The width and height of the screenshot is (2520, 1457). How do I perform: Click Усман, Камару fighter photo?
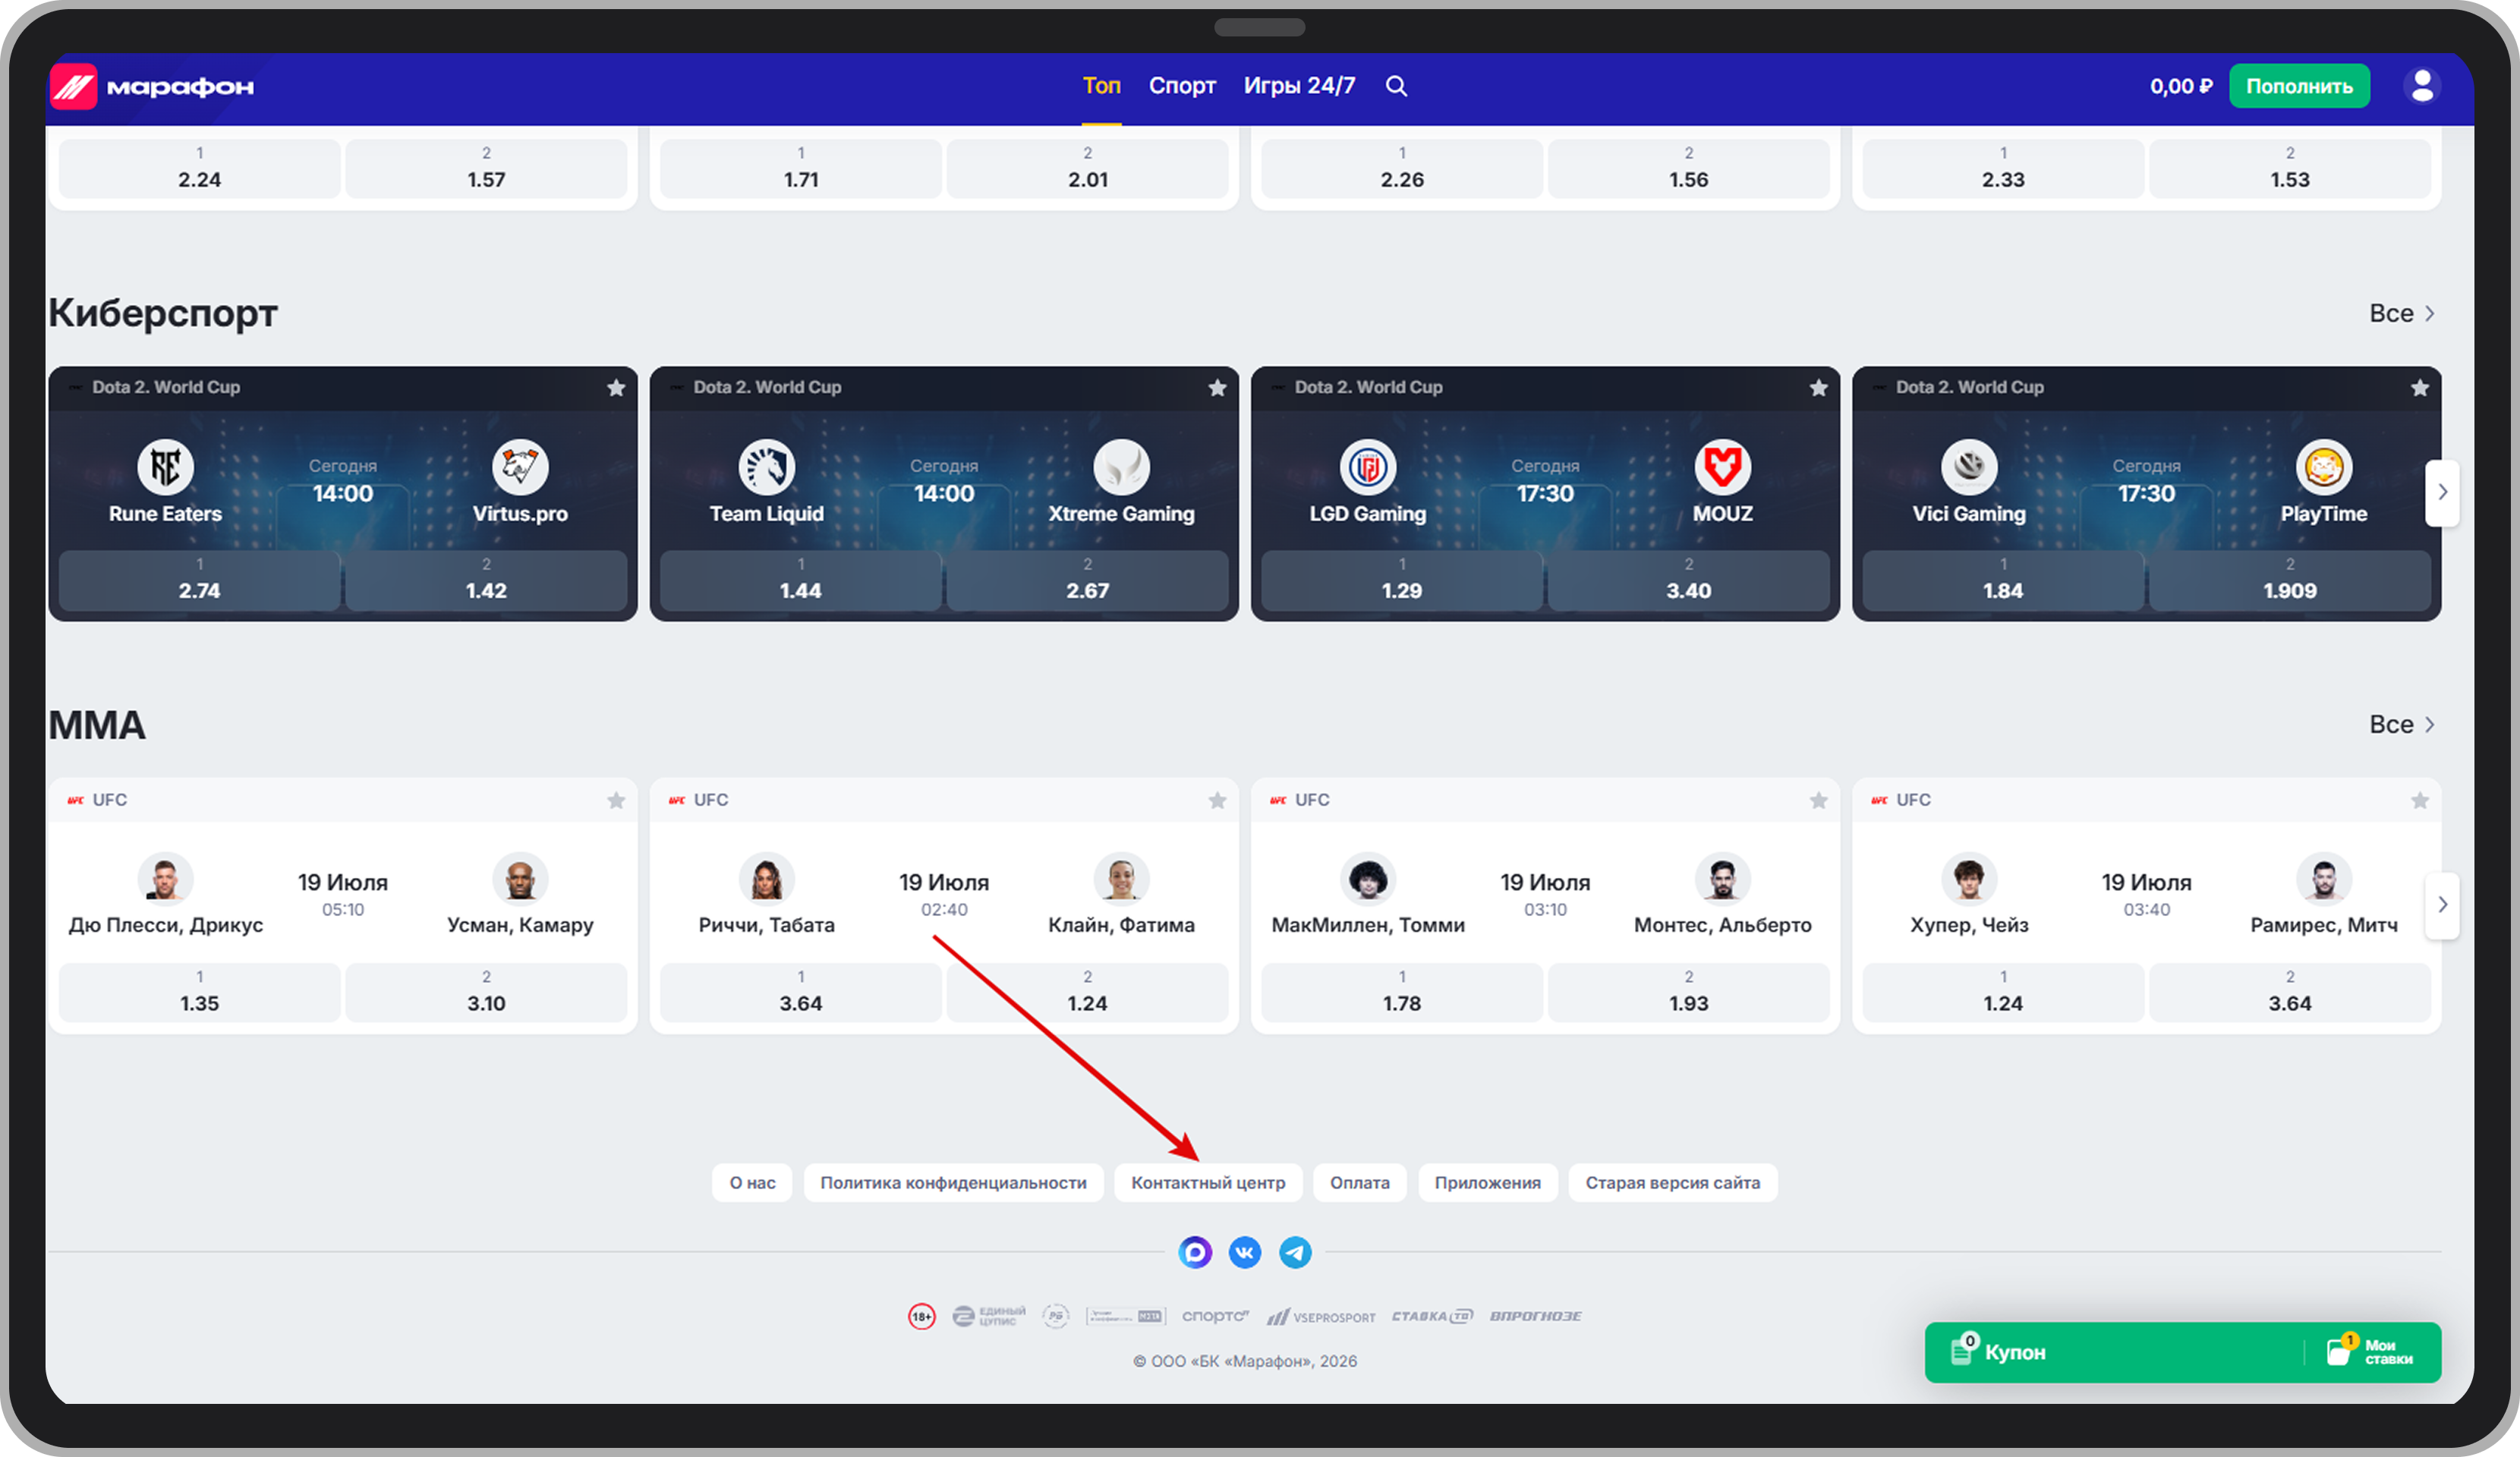click(520, 880)
